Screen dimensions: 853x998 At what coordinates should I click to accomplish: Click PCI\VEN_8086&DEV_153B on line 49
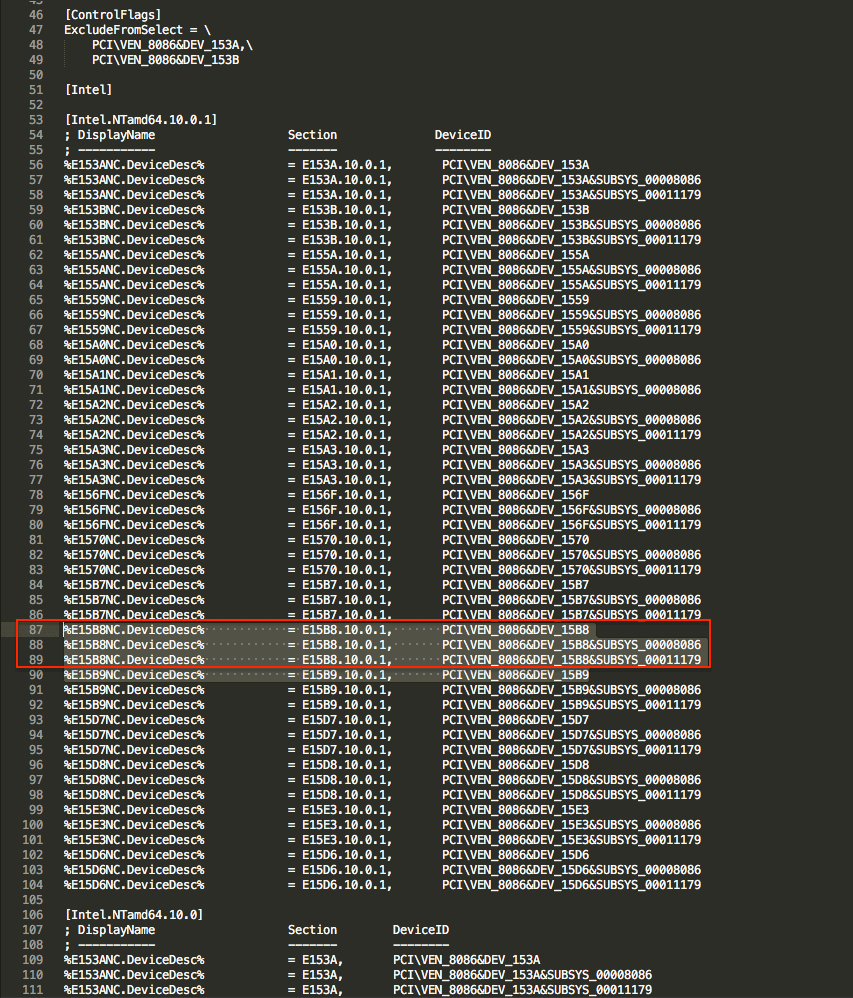coord(165,60)
